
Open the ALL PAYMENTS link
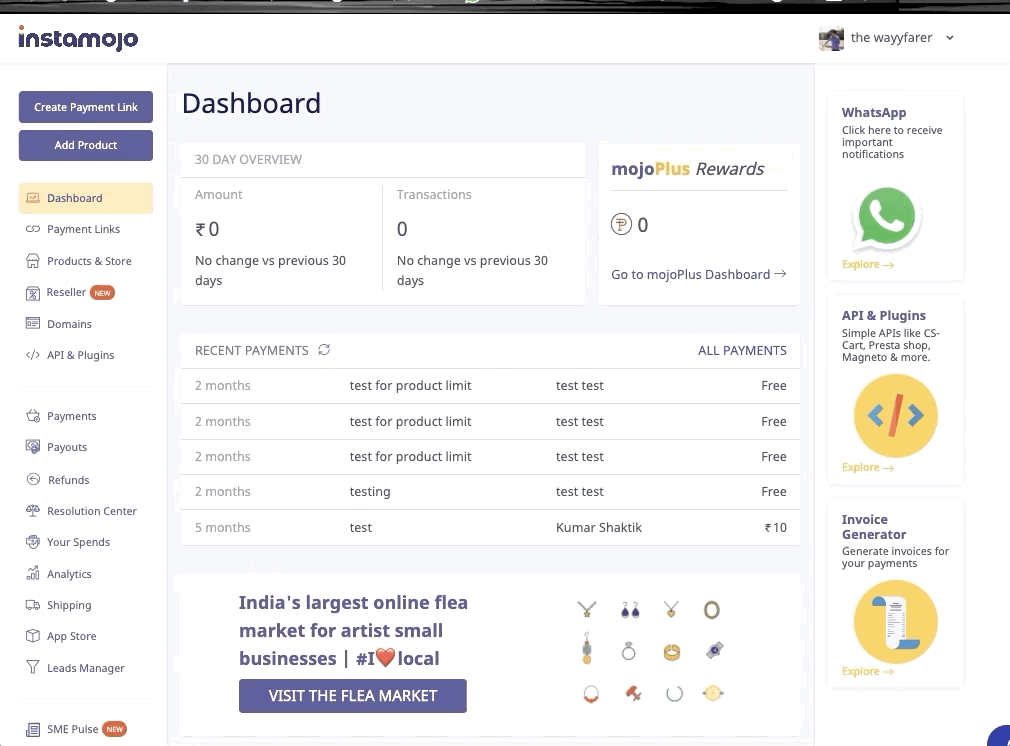click(742, 350)
